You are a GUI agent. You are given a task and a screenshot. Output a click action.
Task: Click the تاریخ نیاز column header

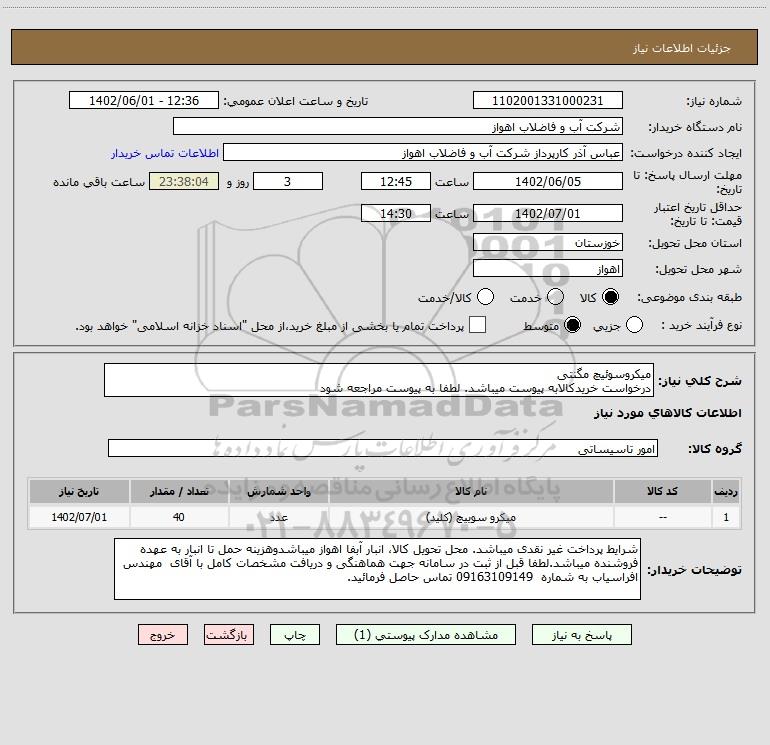coord(79,491)
